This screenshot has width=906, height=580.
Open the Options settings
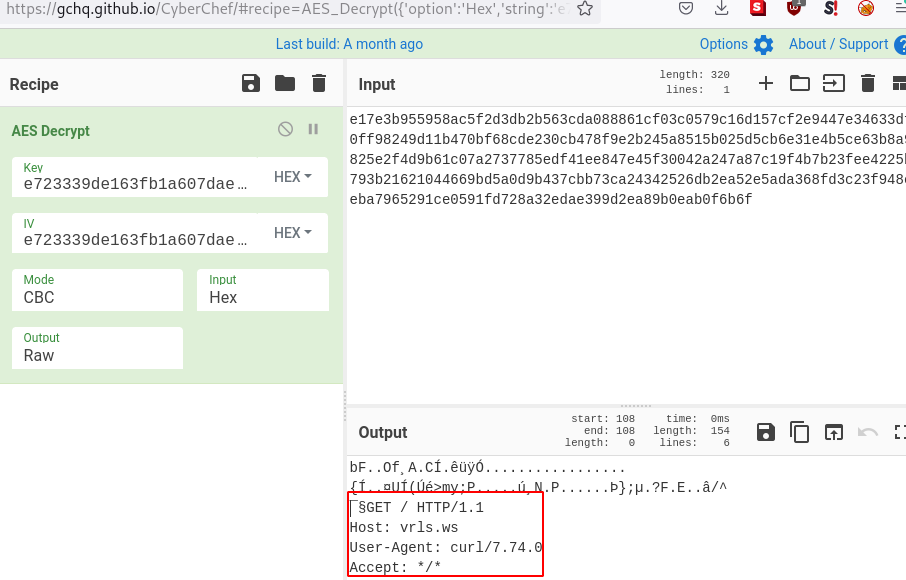(736, 44)
